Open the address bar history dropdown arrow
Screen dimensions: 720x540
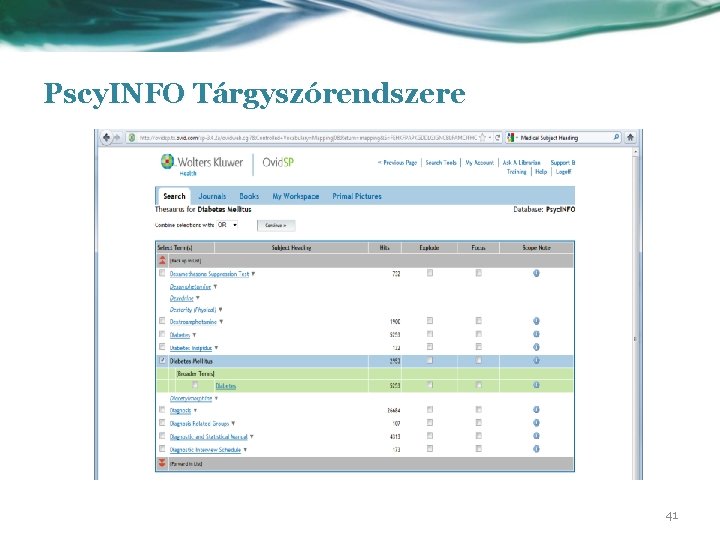click(x=490, y=137)
